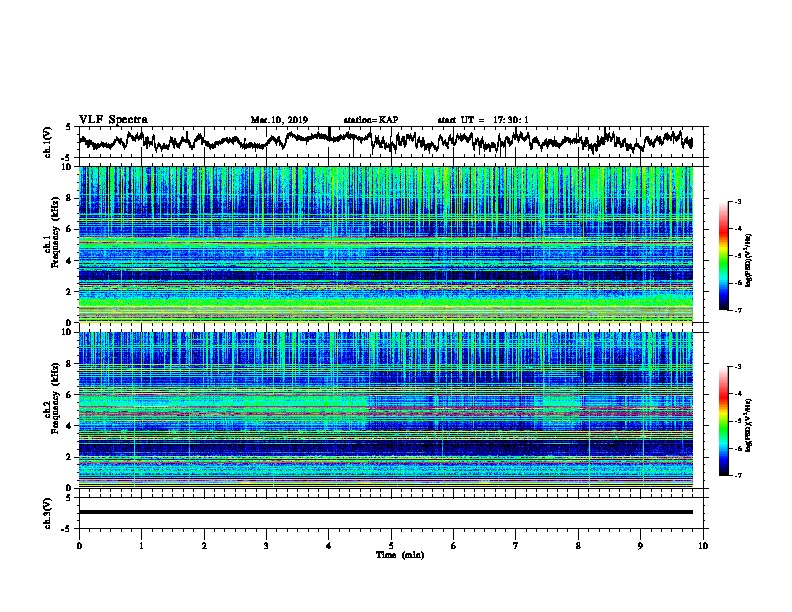The image size is (792, 612).
Task: Select the "start UT = 17:30: 1" text
Action: pos(483,120)
